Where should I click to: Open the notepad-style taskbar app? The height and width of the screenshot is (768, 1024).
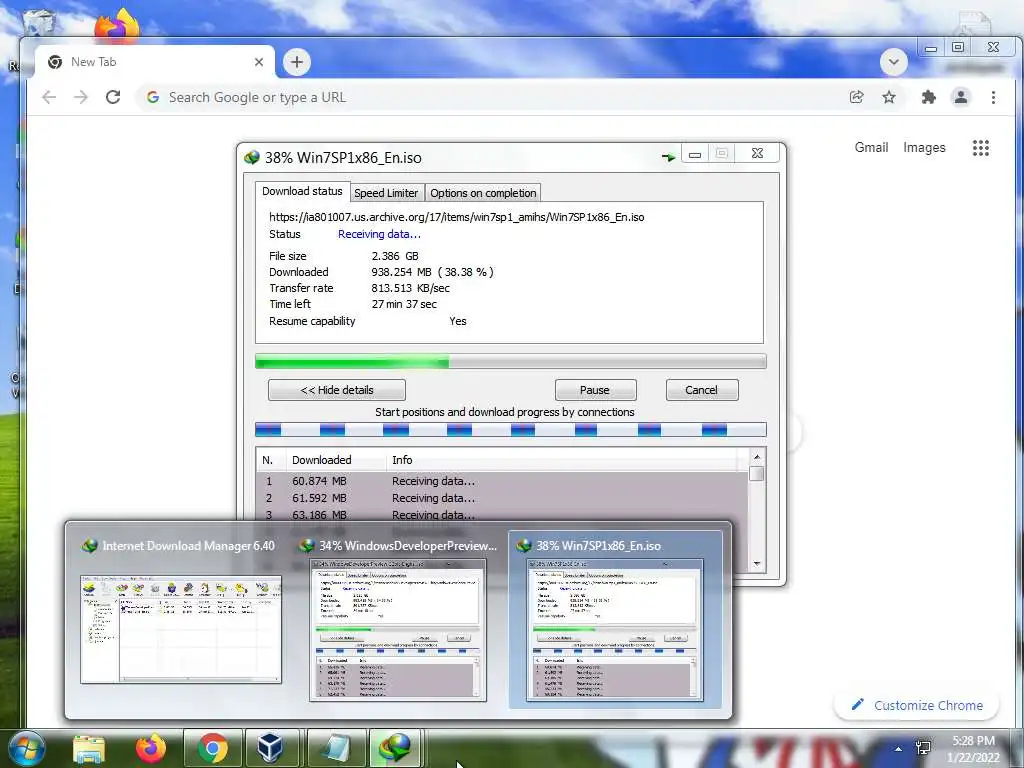coord(336,748)
